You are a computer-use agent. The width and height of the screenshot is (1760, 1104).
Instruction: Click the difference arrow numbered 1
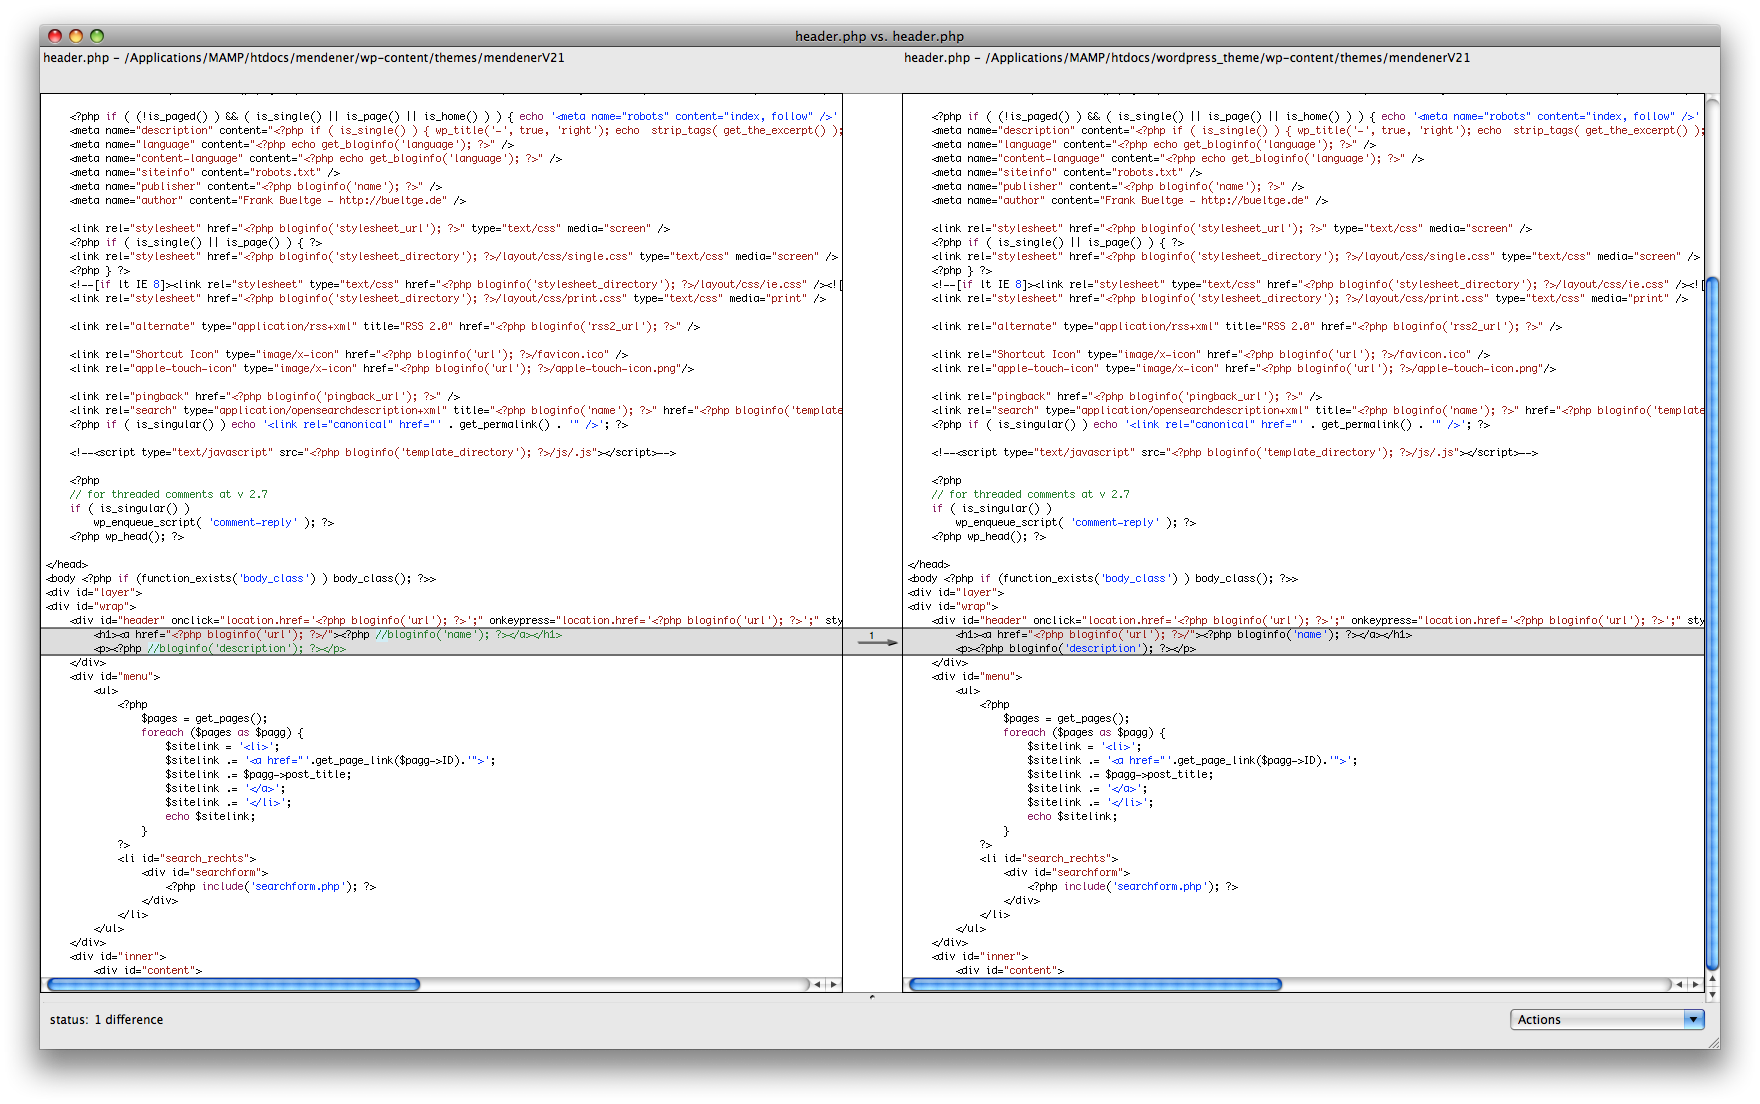(878, 641)
